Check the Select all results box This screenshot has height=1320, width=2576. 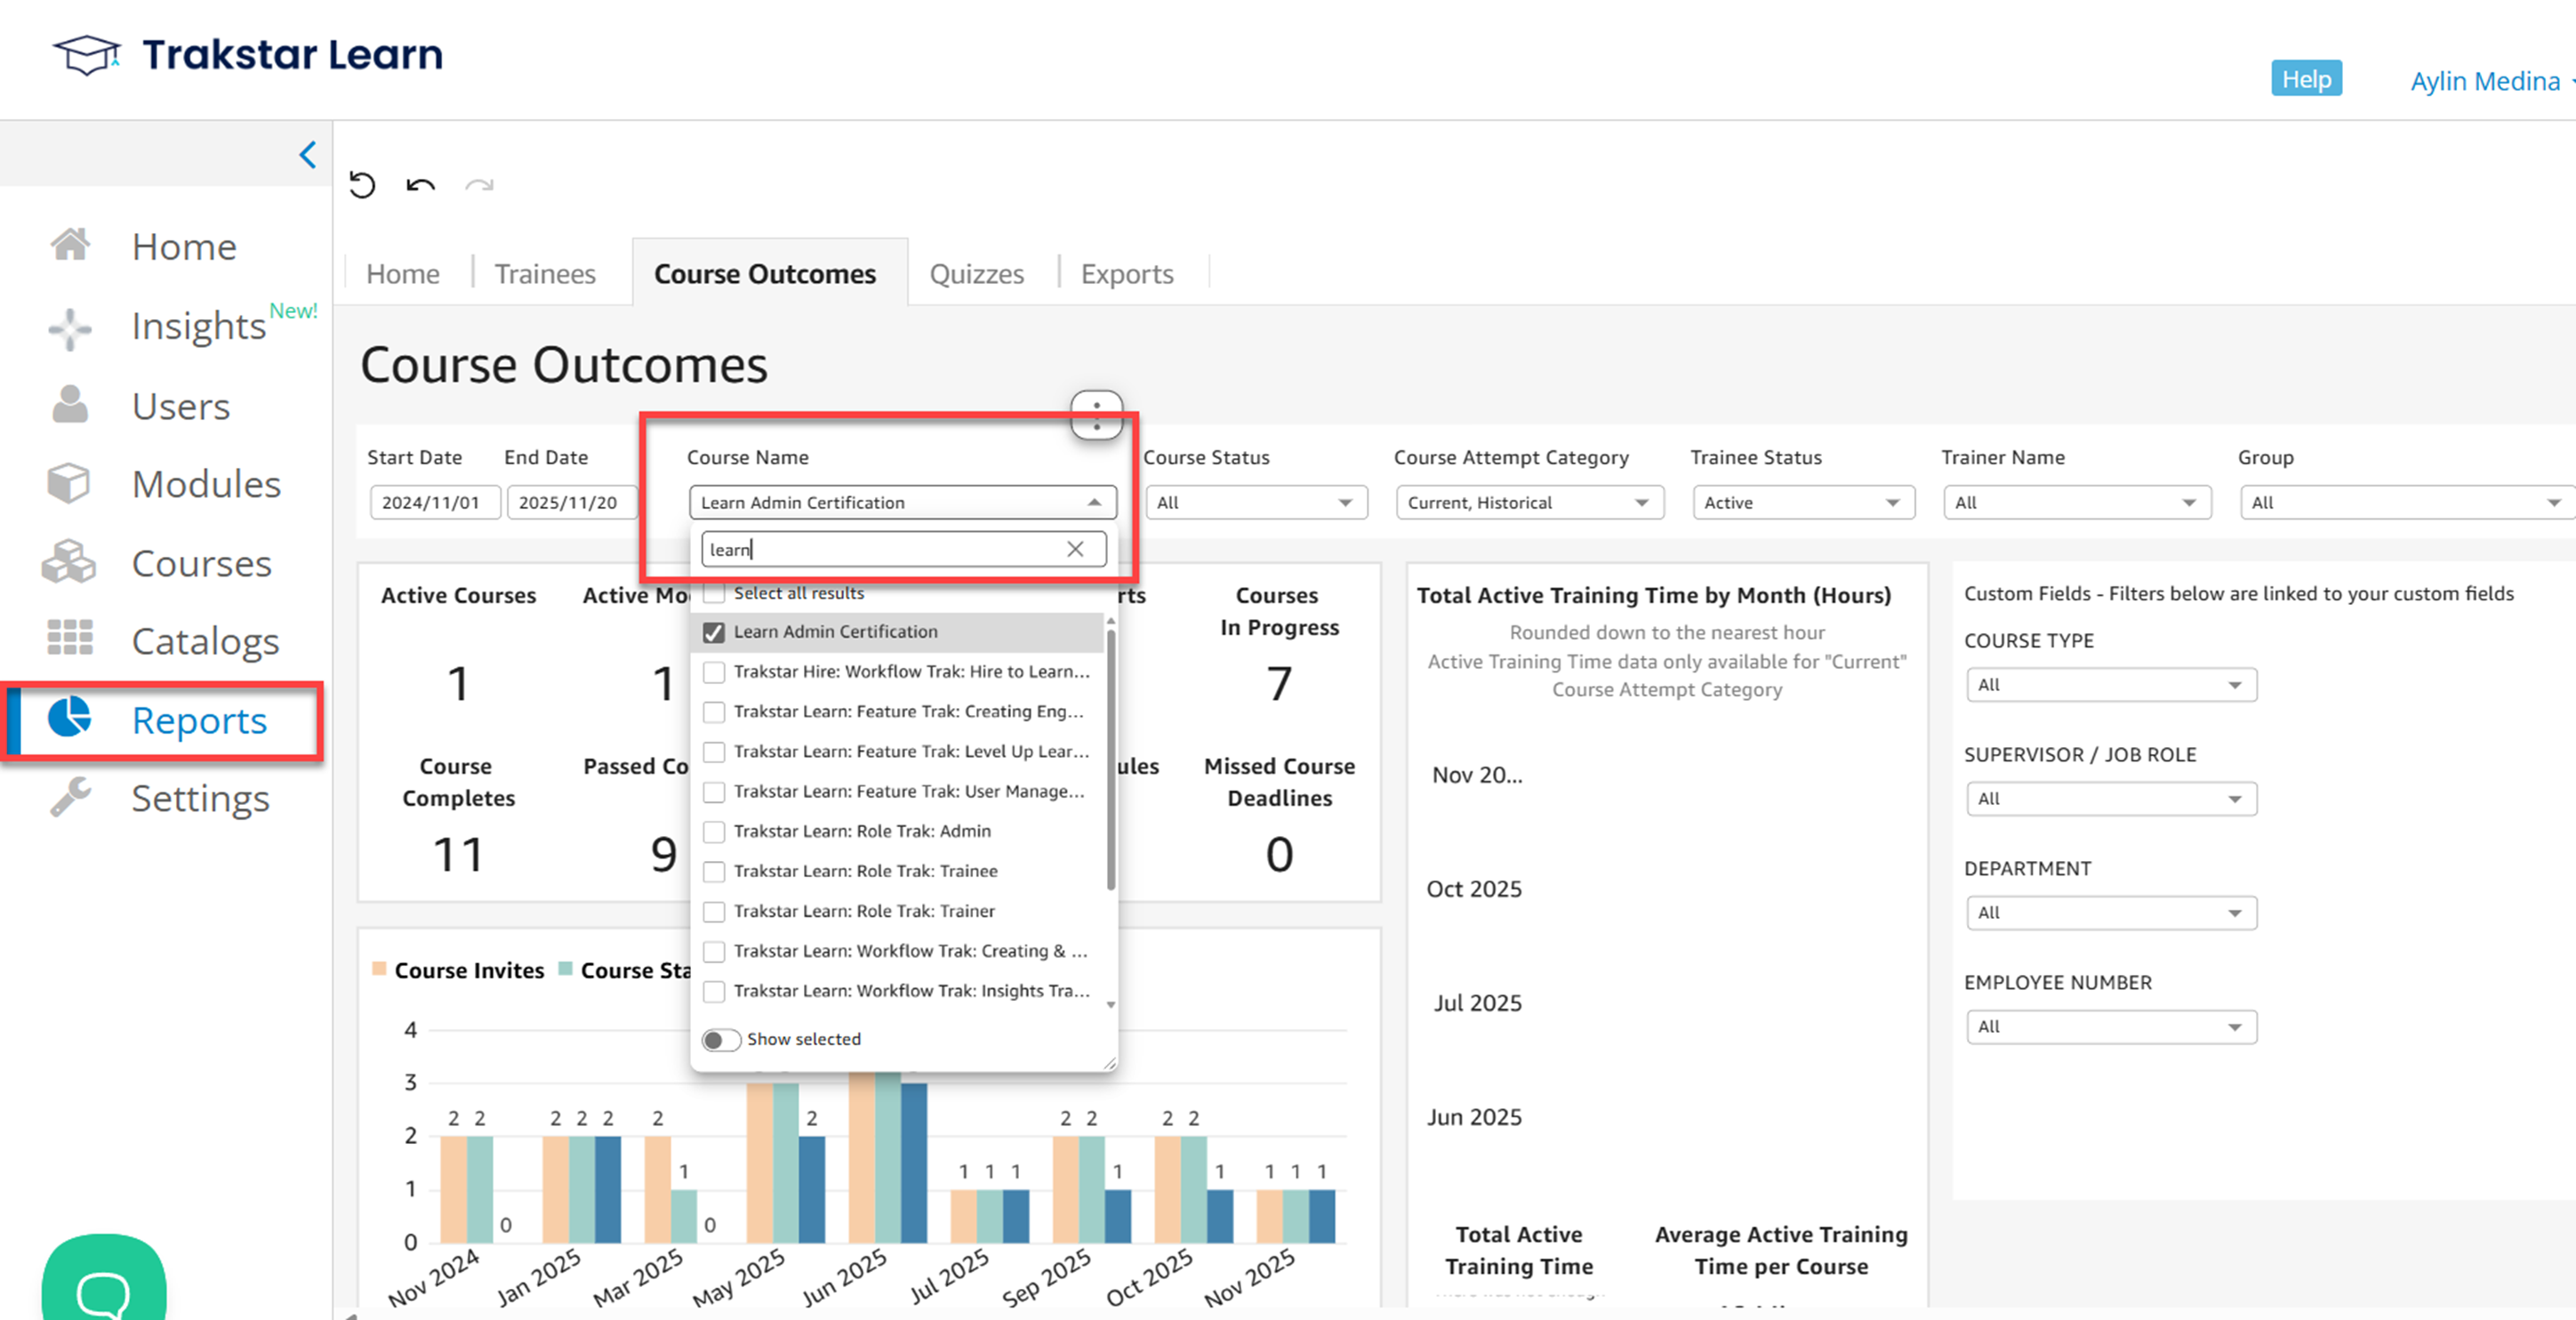click(714, 593)
